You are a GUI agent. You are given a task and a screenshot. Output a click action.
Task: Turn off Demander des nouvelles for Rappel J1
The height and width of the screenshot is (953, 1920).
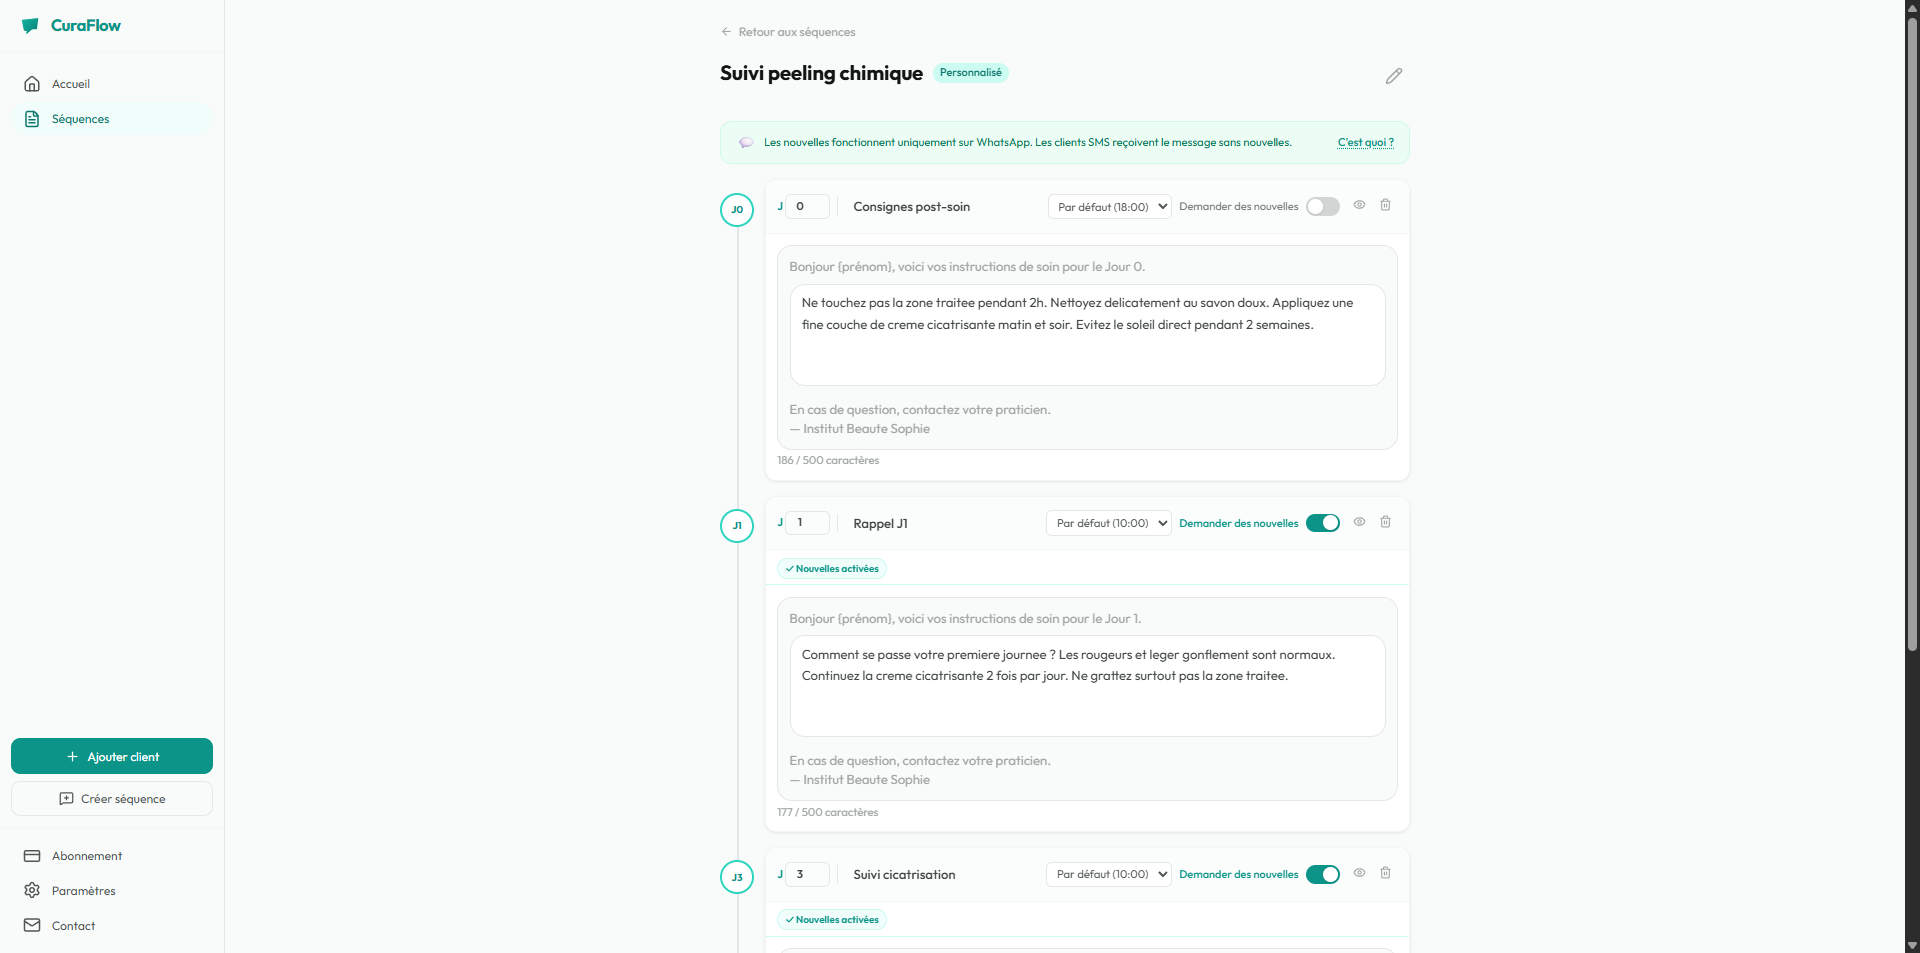point(1322,523)
